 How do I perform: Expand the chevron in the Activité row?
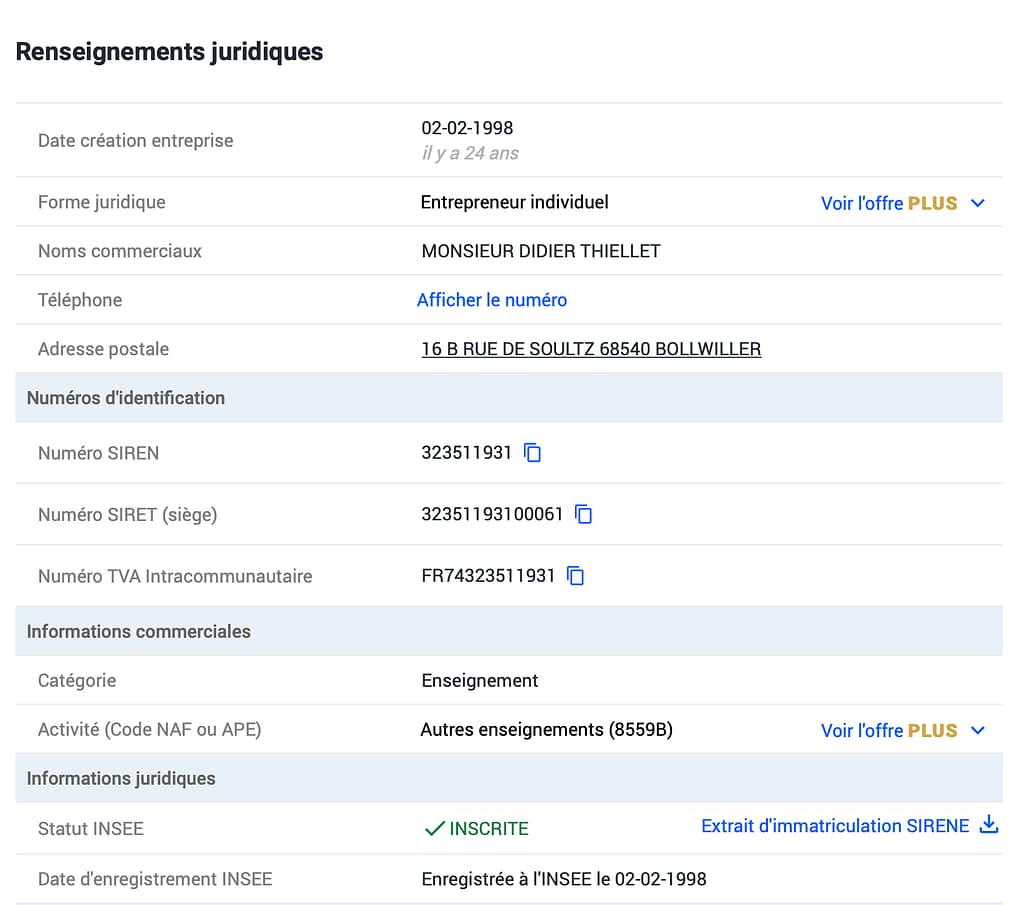pyautogui.click(x=978, y=731)
